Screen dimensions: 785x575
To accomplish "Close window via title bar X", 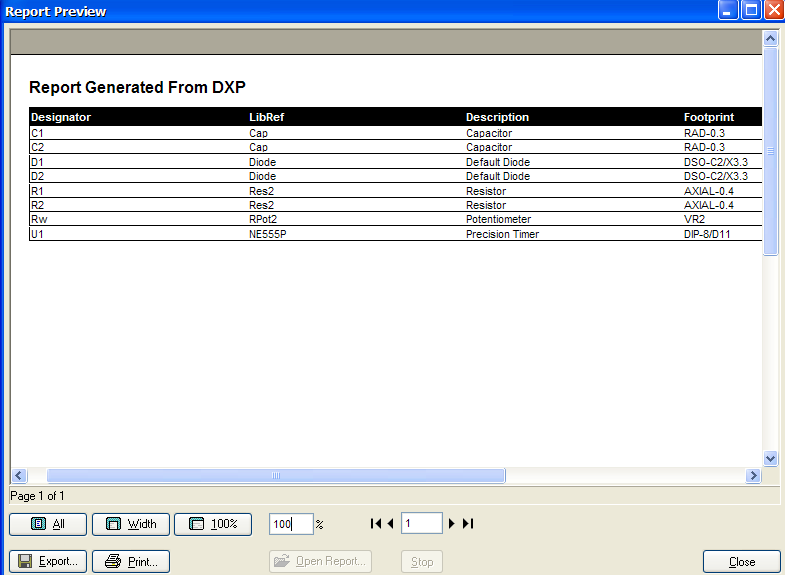I will [774, 10].
